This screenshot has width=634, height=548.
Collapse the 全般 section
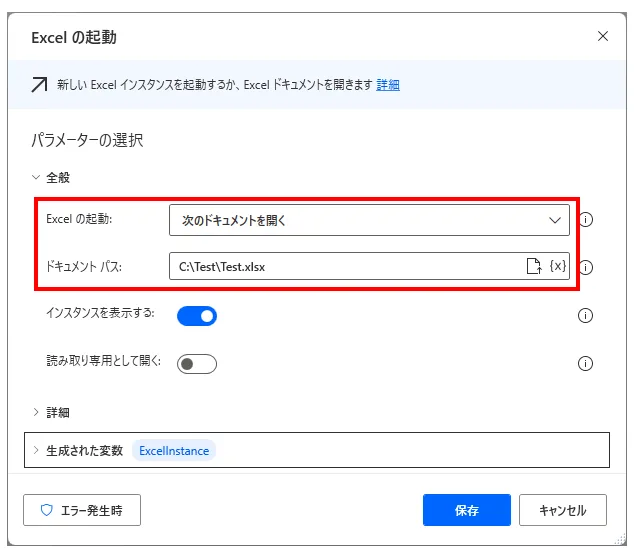click(37, 177)
